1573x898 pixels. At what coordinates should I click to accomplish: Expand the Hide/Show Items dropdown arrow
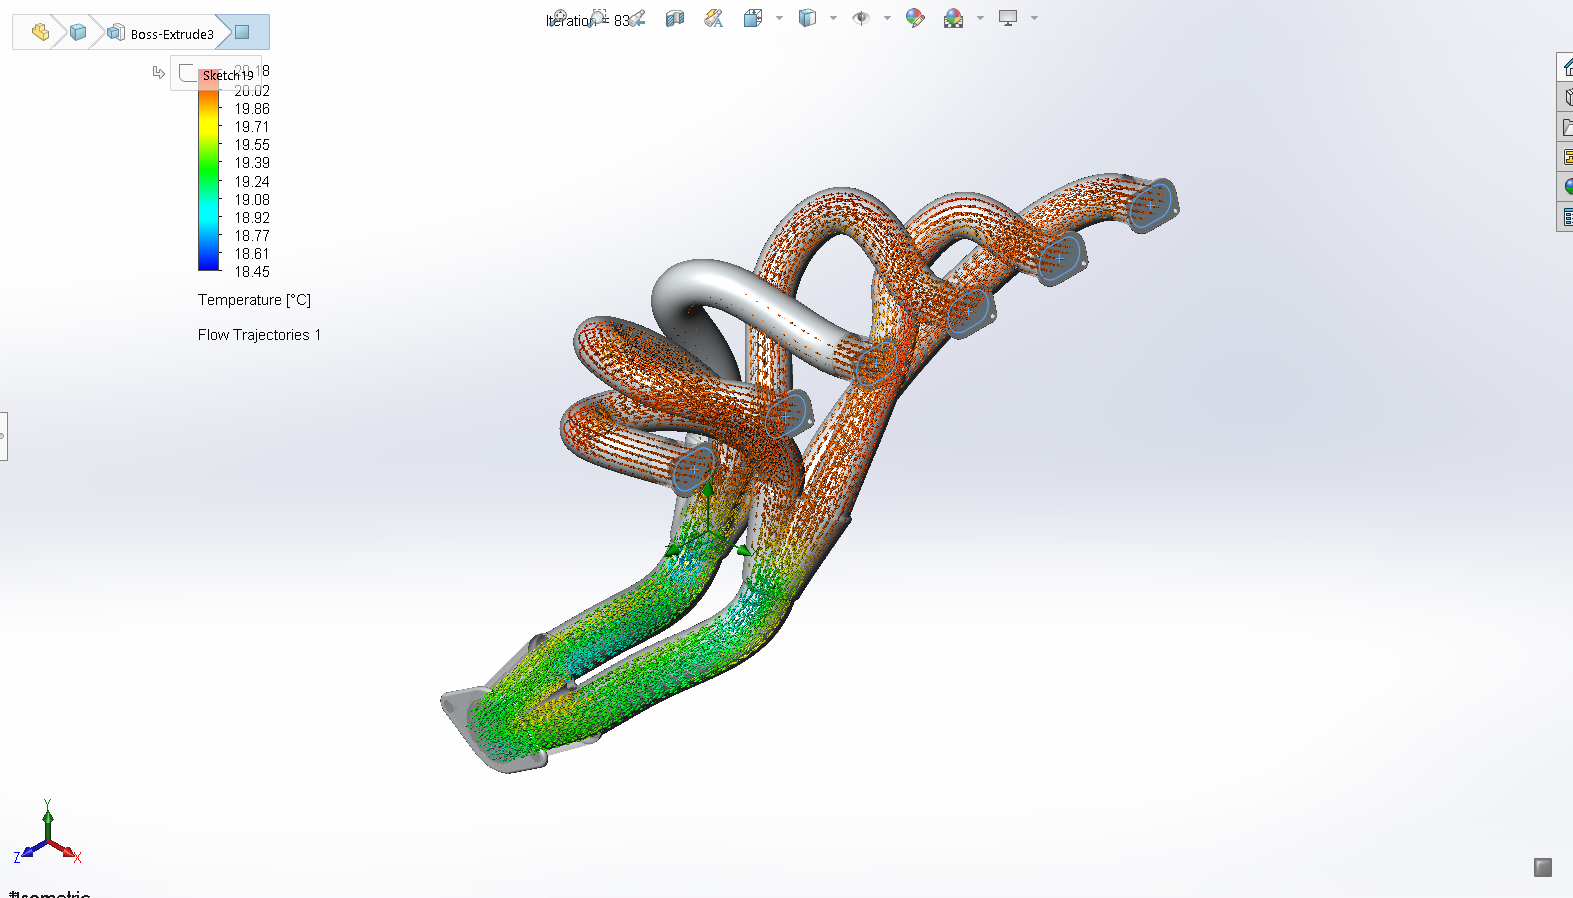[x=887, y=18]
